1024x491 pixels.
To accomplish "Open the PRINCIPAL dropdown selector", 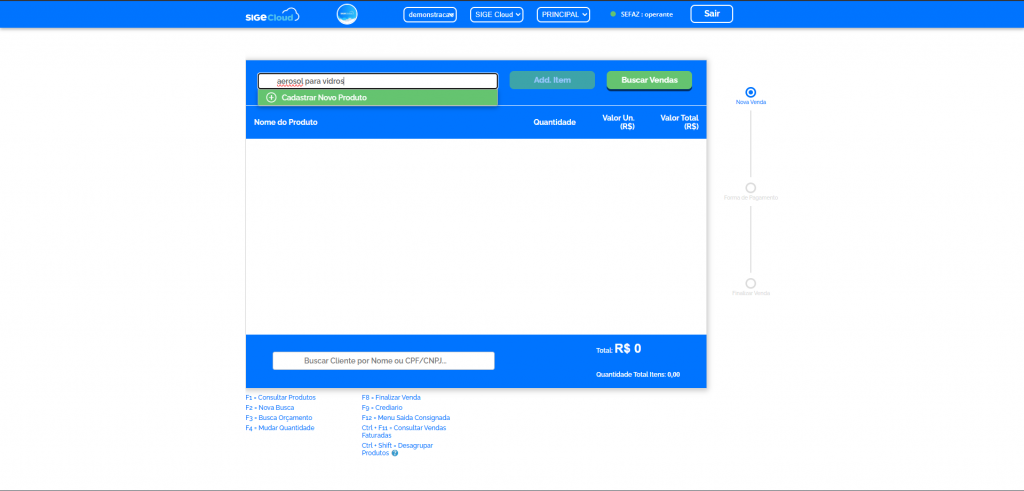I will pyautogui.click(x=563, y=14).
